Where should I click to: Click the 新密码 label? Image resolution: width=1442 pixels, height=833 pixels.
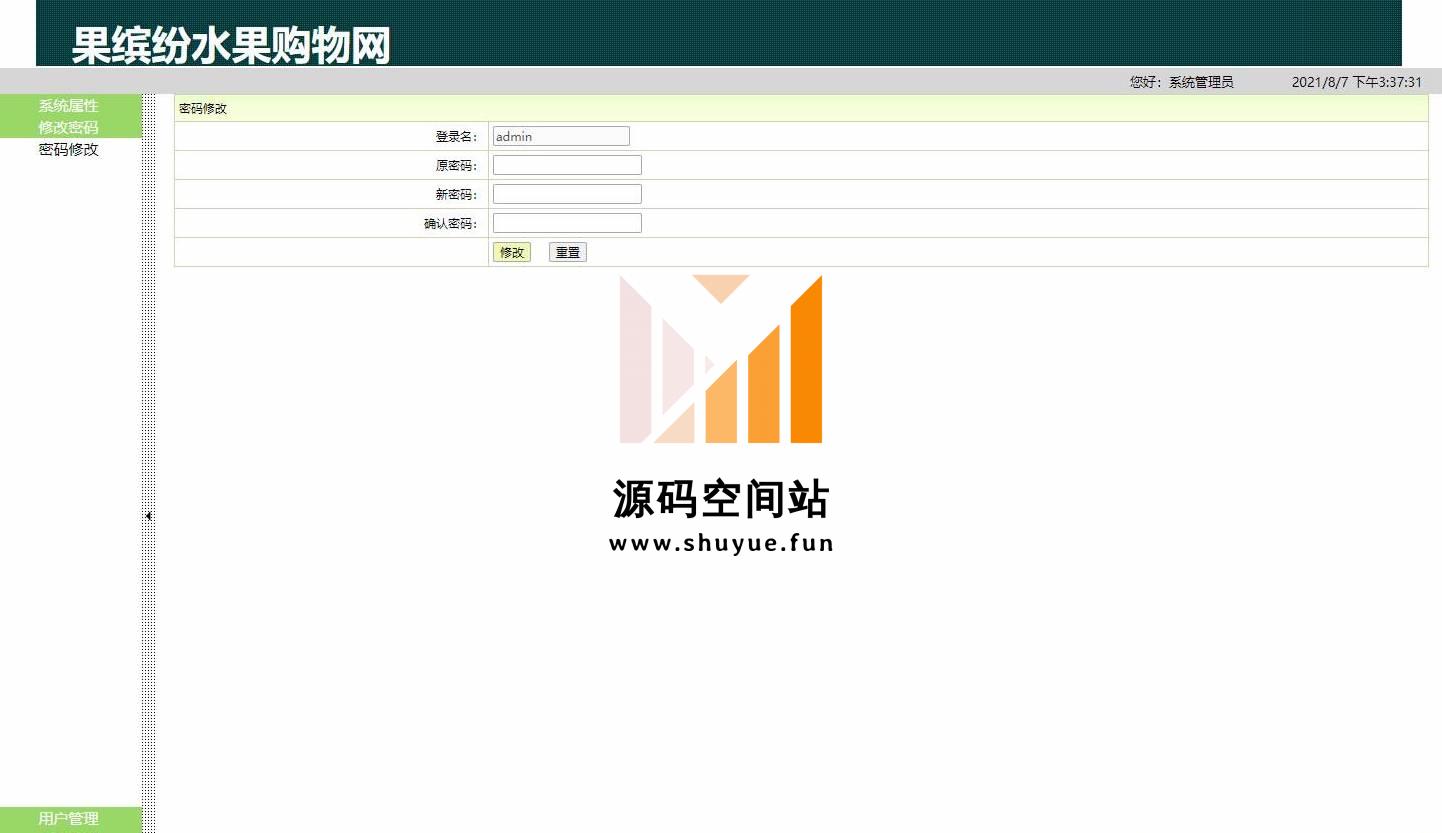tap(456, 195)
